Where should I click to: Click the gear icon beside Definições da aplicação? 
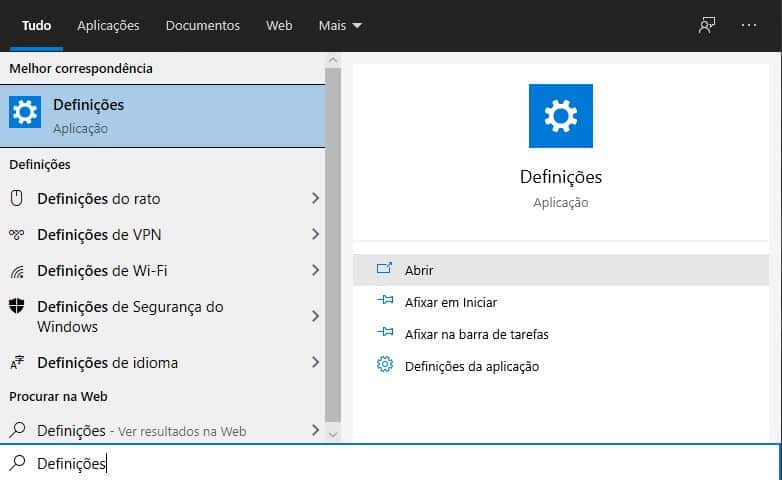tap(385, 365)
